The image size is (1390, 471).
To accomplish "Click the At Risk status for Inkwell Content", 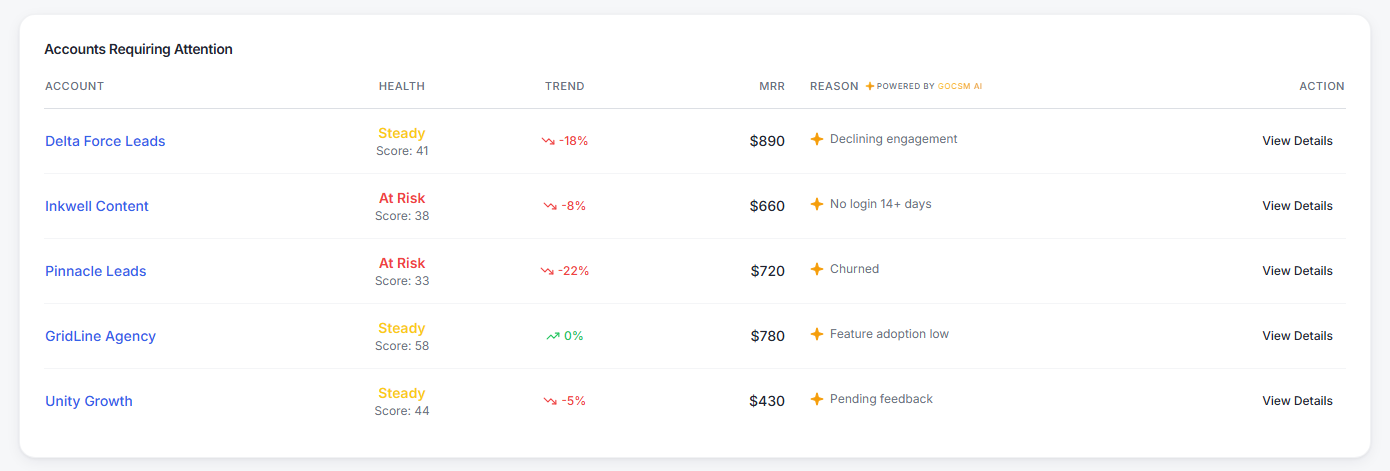I will coord(402,198).
